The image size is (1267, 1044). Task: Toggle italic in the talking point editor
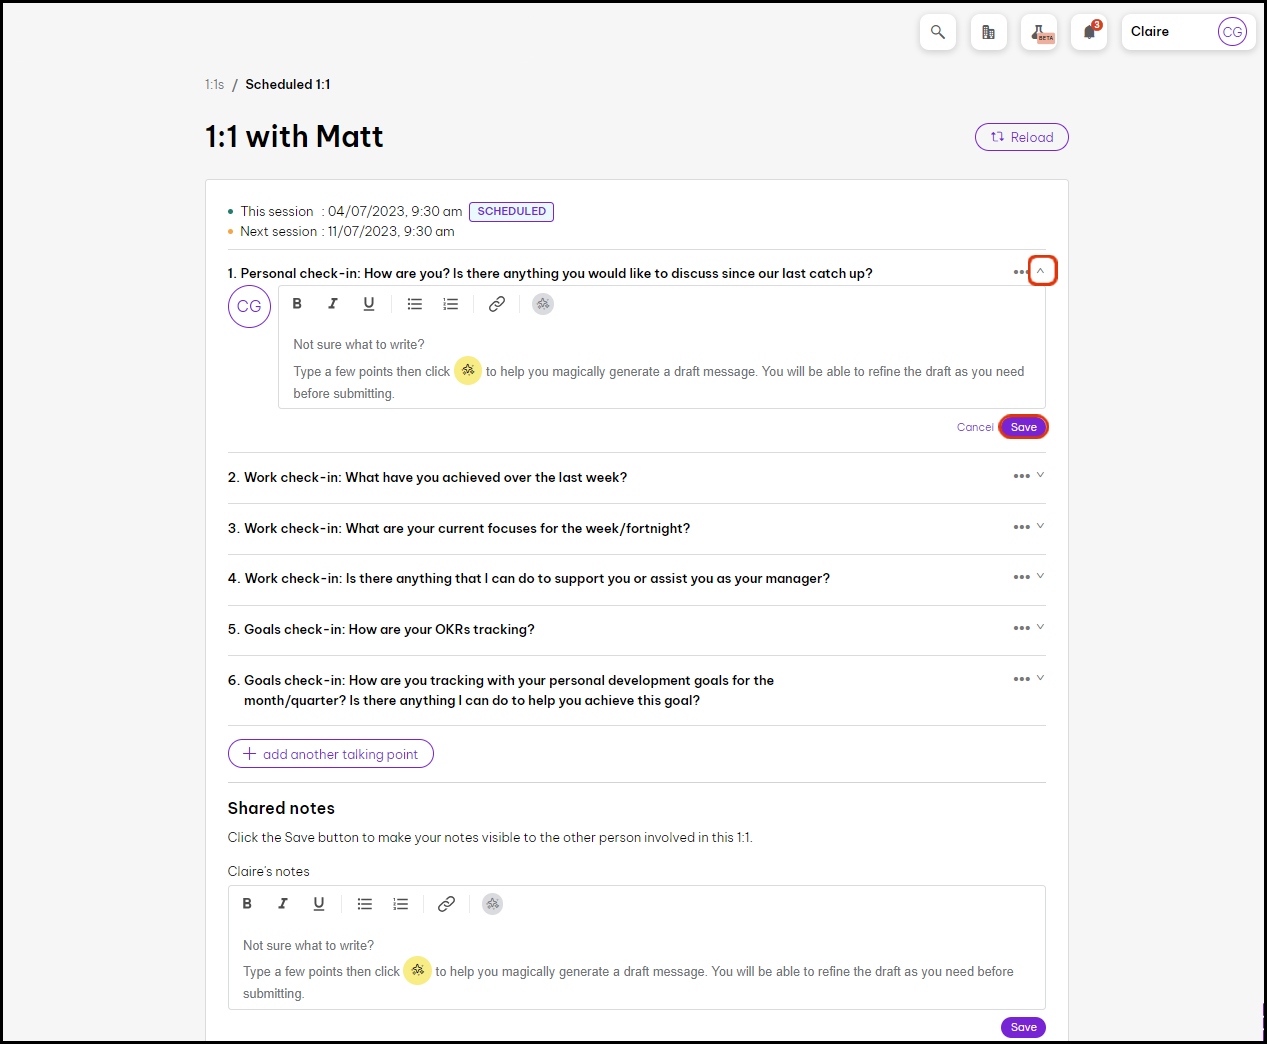(333, 304)
